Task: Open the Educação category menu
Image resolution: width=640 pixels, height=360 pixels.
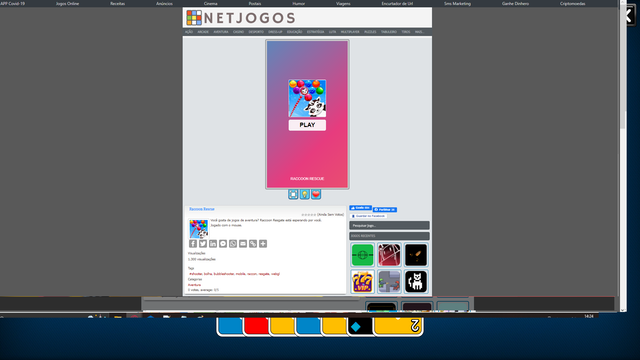Action: tap(294, 32)
